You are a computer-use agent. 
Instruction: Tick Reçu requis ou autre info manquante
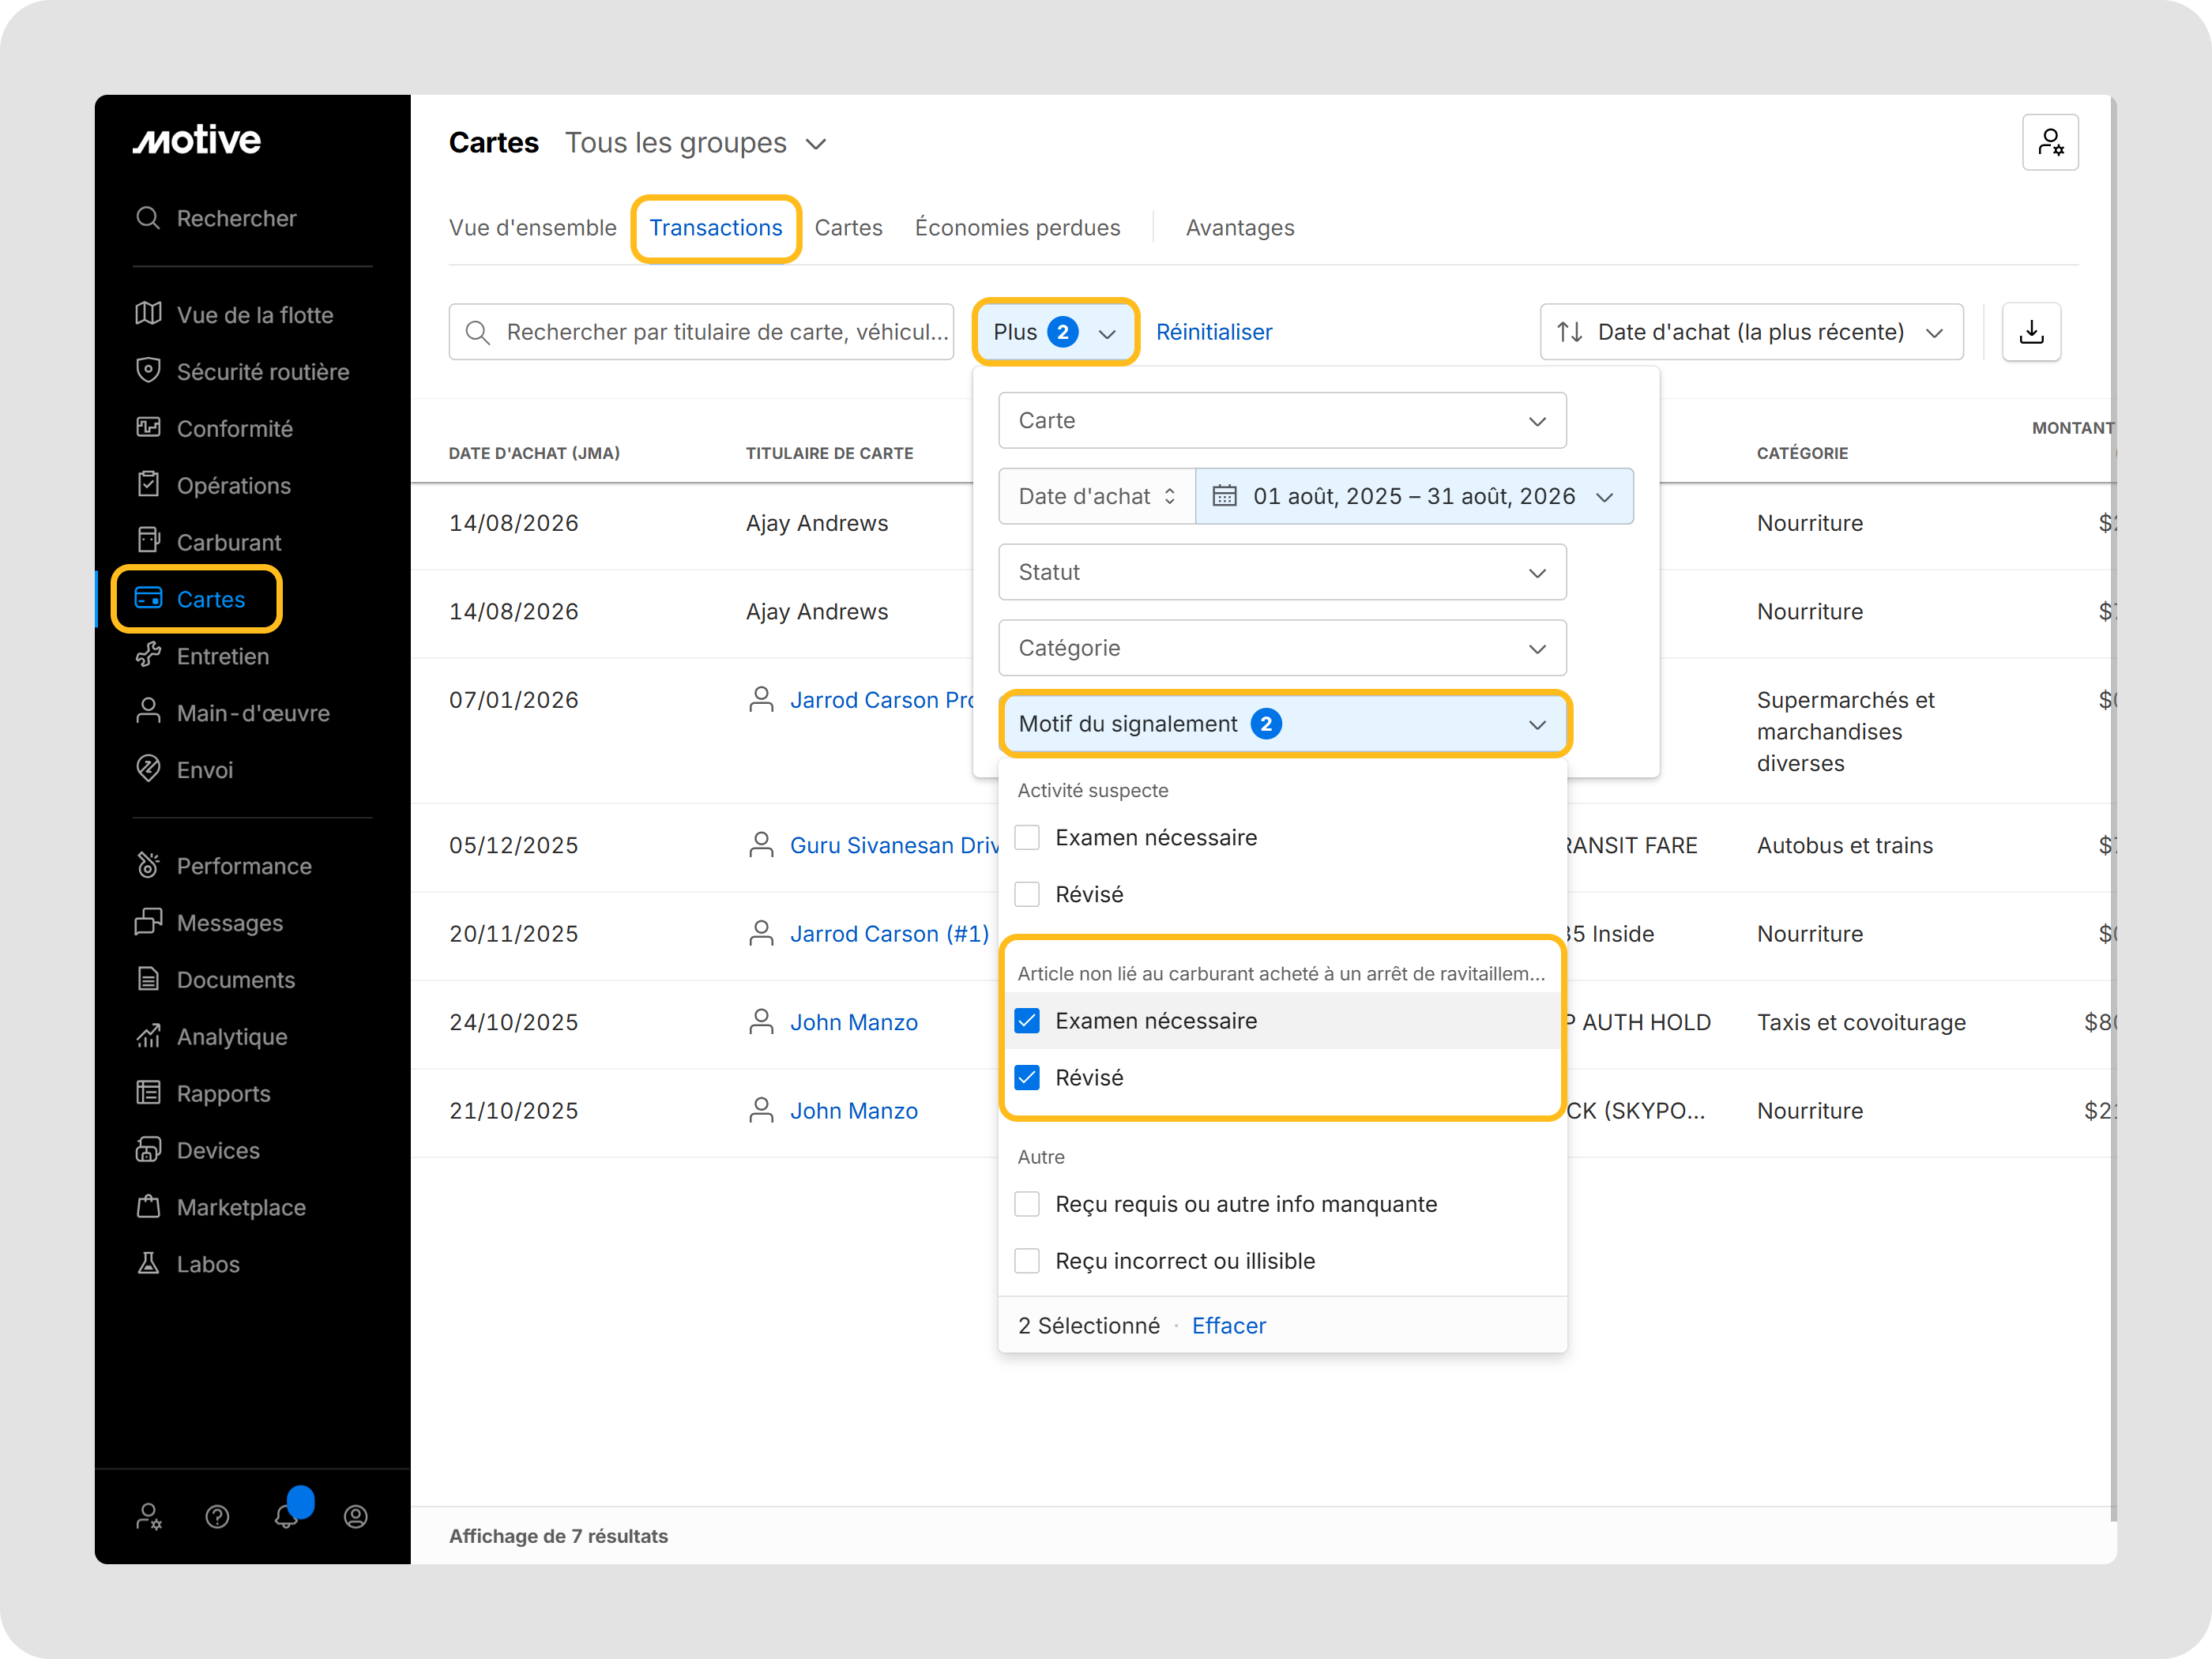pos(1027,1204)
